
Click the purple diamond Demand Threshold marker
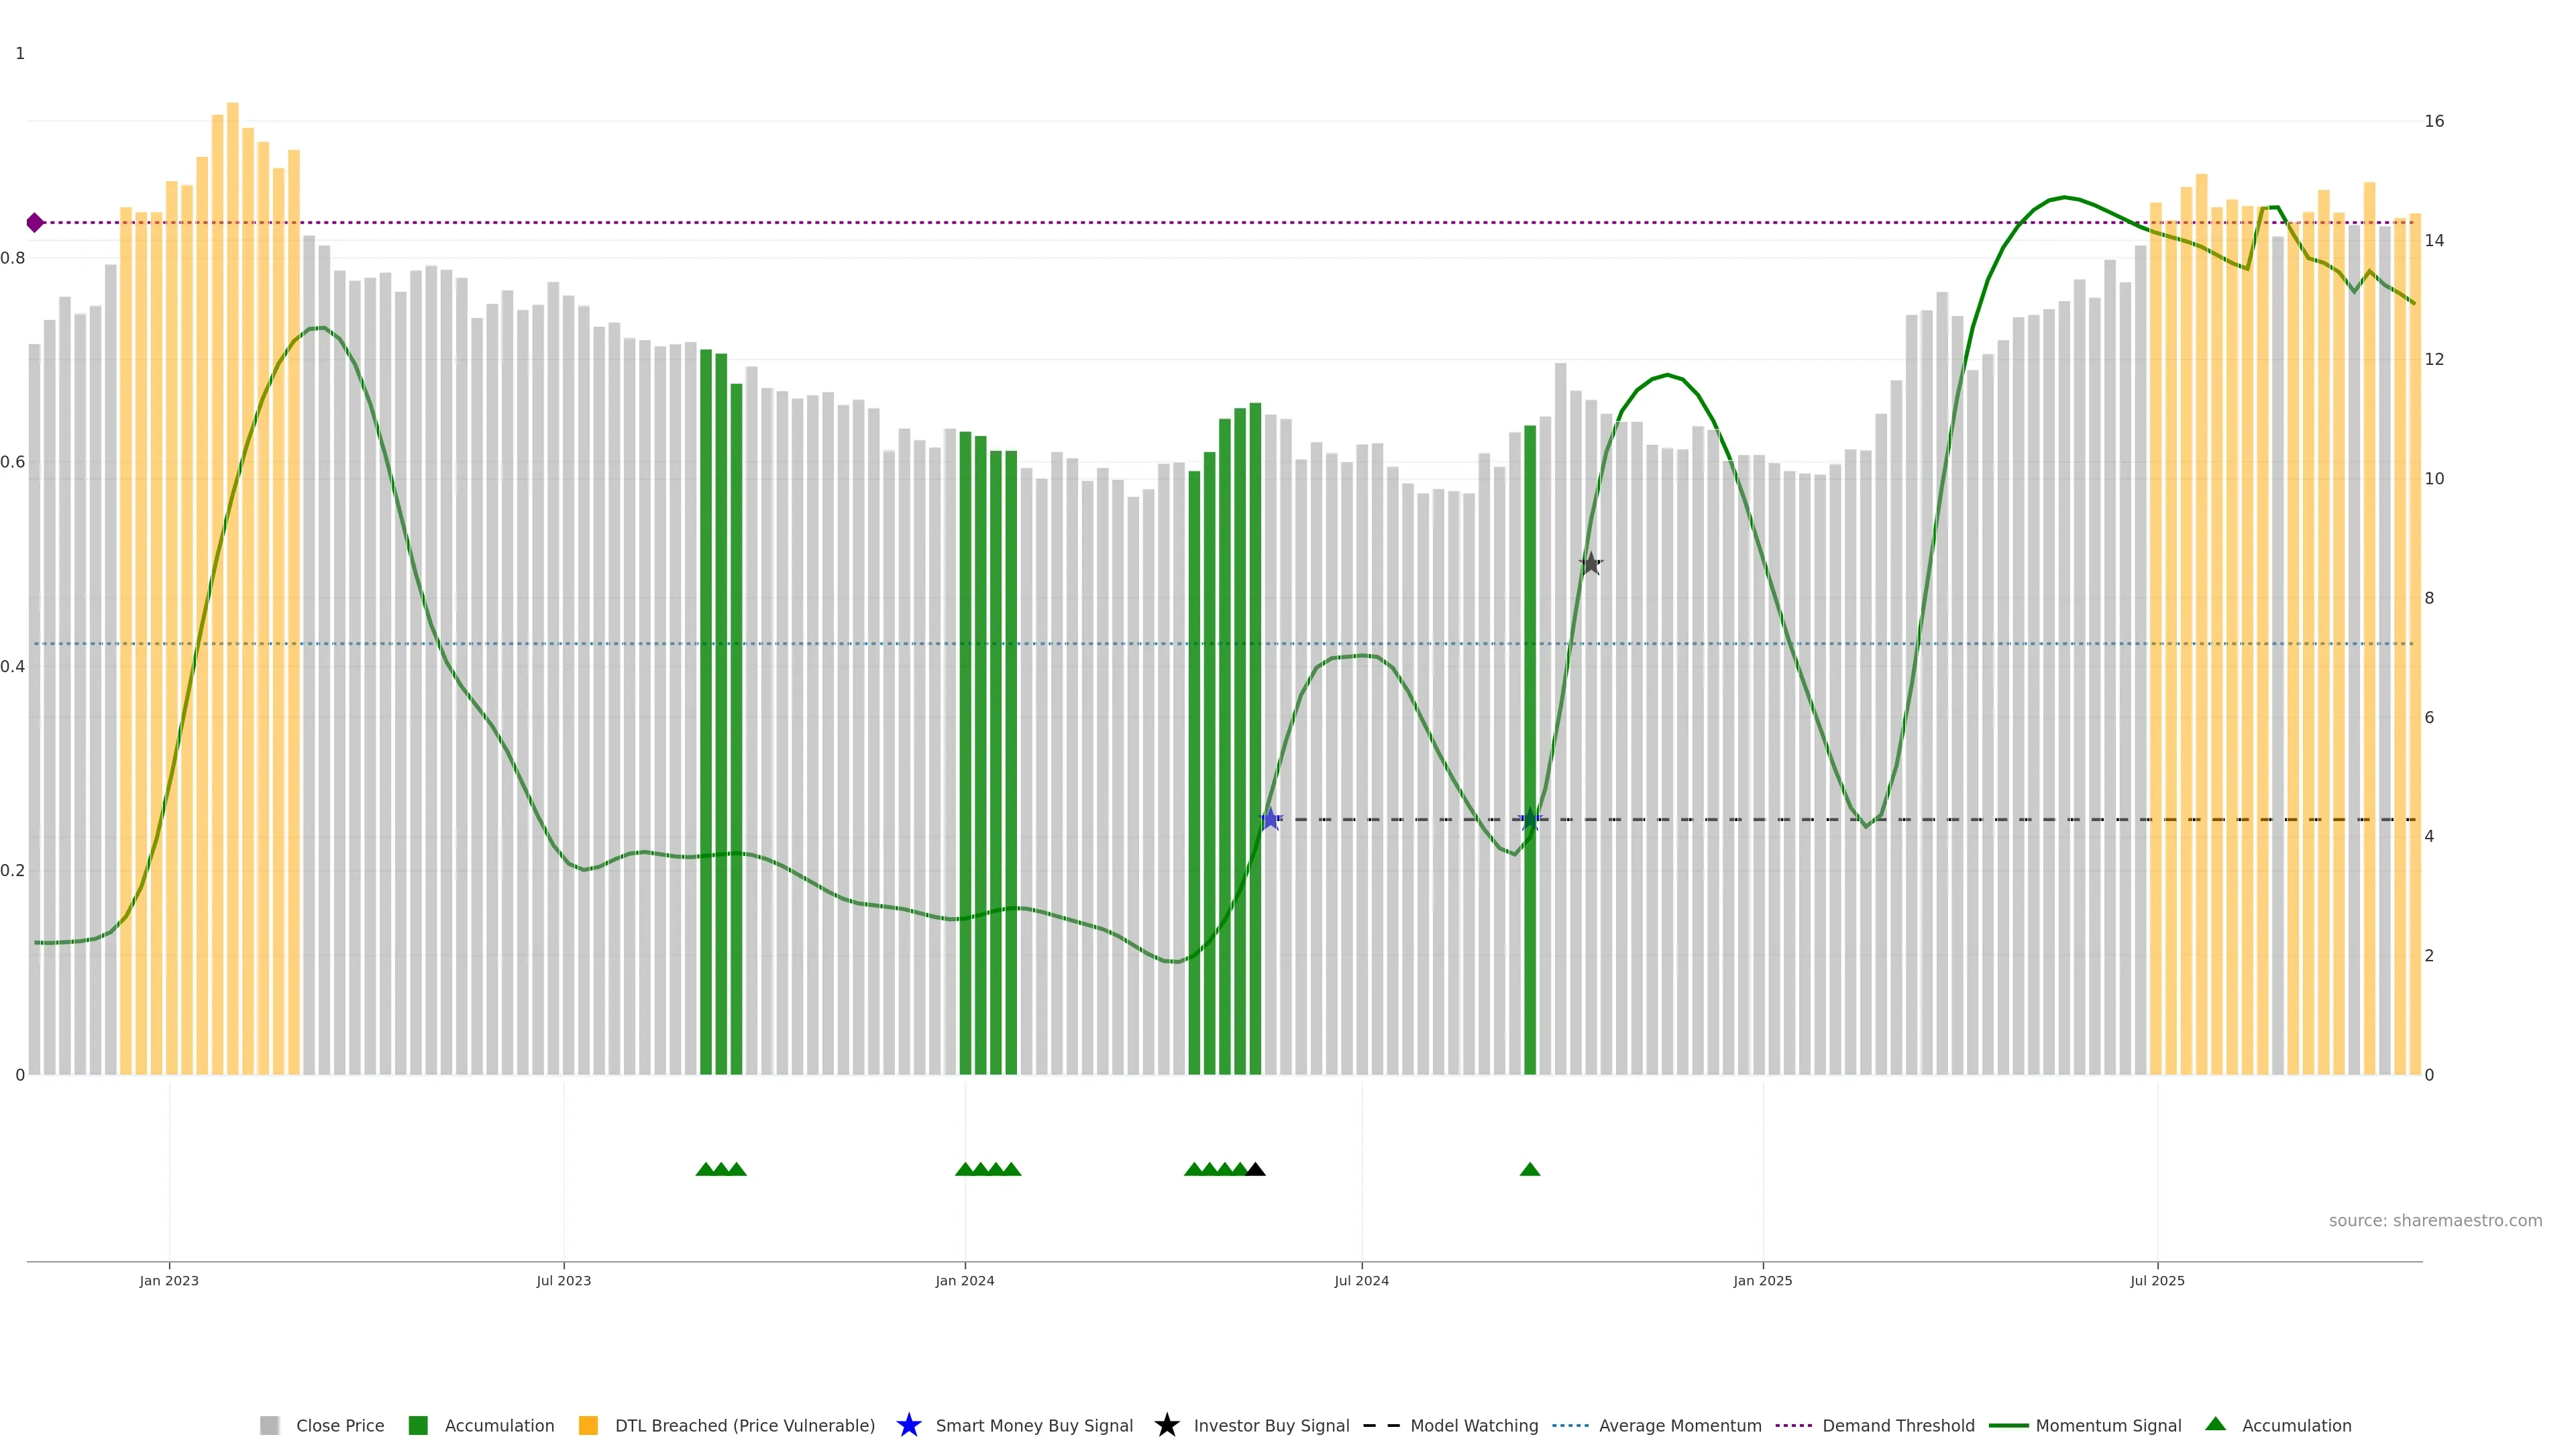point(35,222)
